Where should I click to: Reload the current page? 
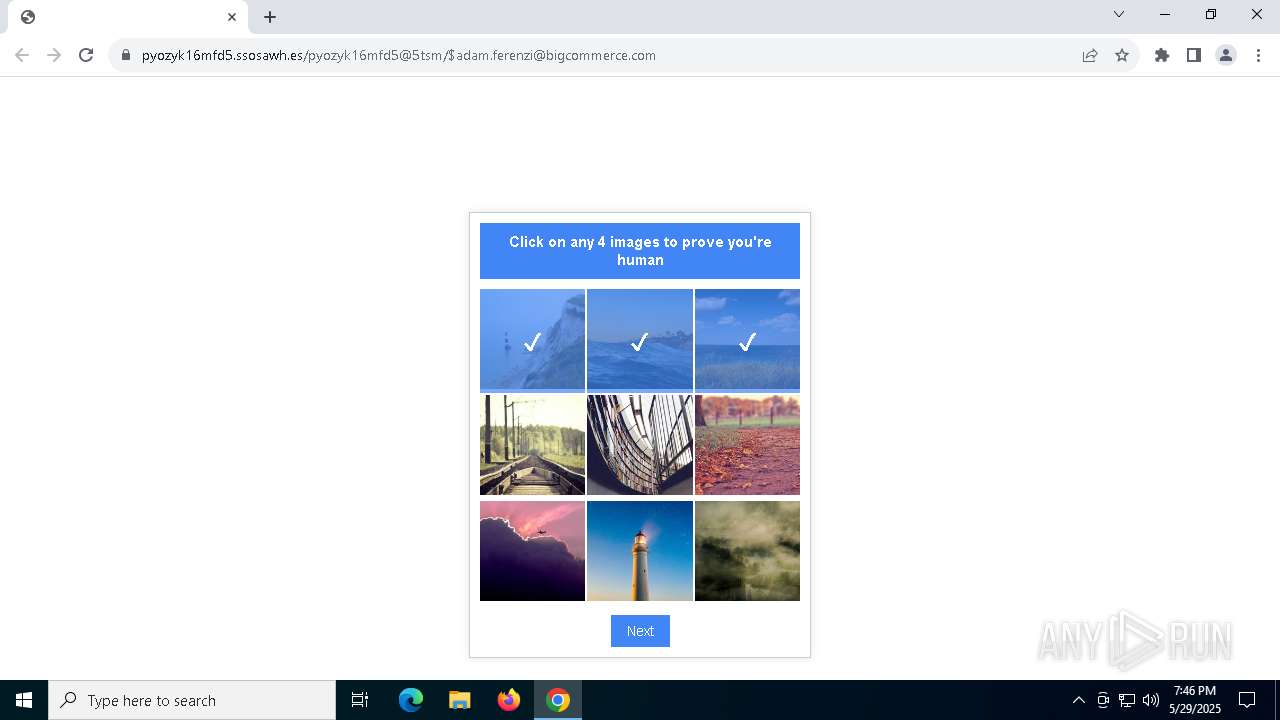[x=86, y=55]
